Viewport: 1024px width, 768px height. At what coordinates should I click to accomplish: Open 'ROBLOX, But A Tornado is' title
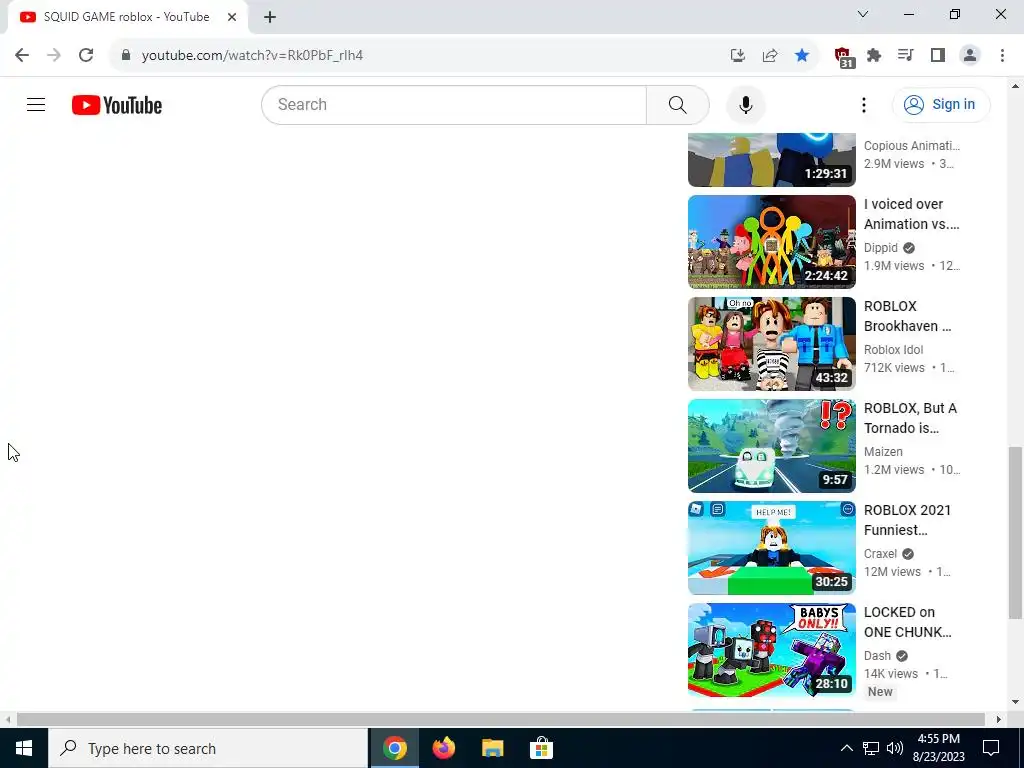[x=910, y=418]
